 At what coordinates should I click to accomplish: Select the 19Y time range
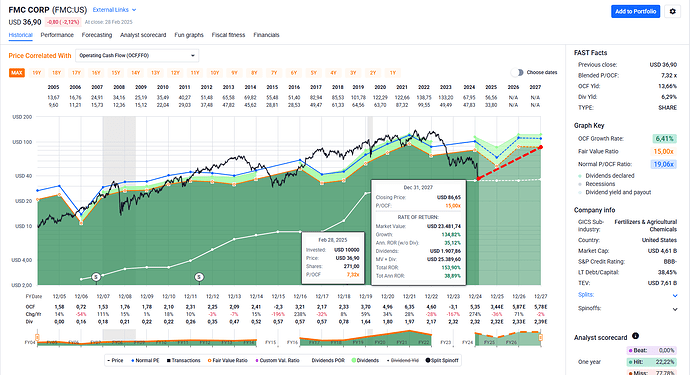point(37,73)
